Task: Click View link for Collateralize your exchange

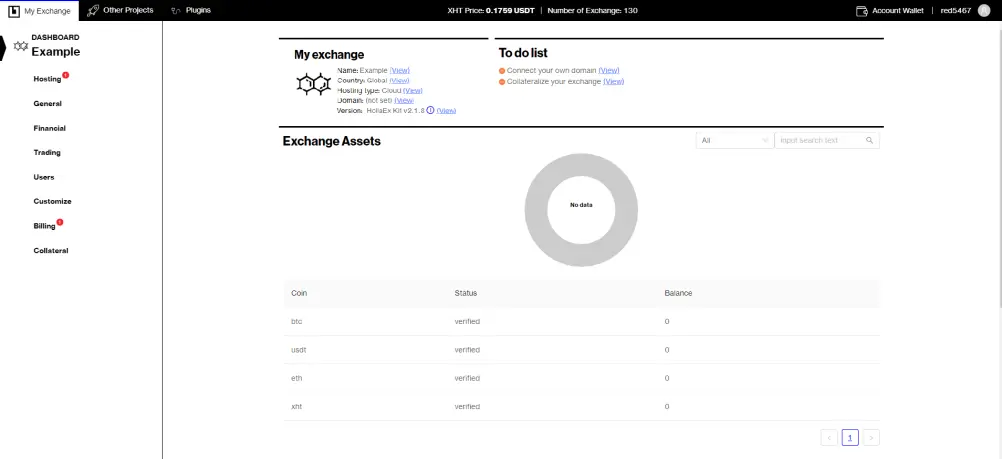Action: click(613, 82)
